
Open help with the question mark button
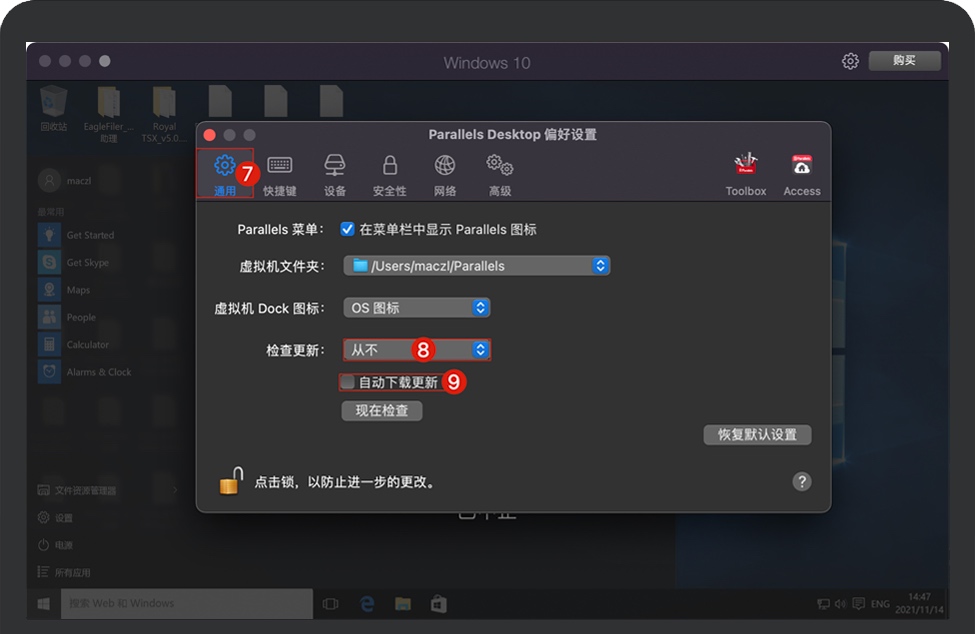pyautogui.click(x=802, y=482)
